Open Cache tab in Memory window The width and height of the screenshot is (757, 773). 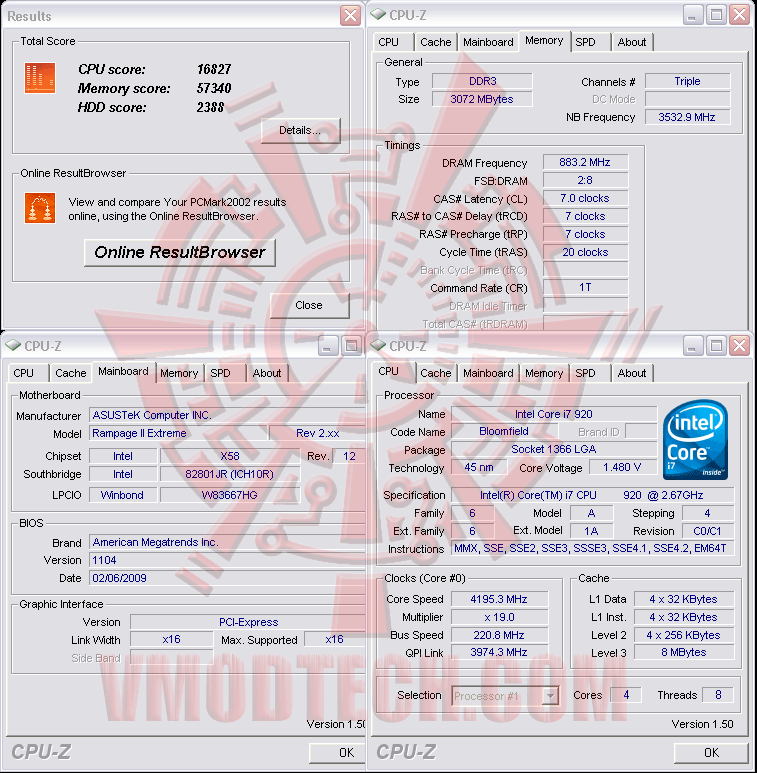(436, 42)
